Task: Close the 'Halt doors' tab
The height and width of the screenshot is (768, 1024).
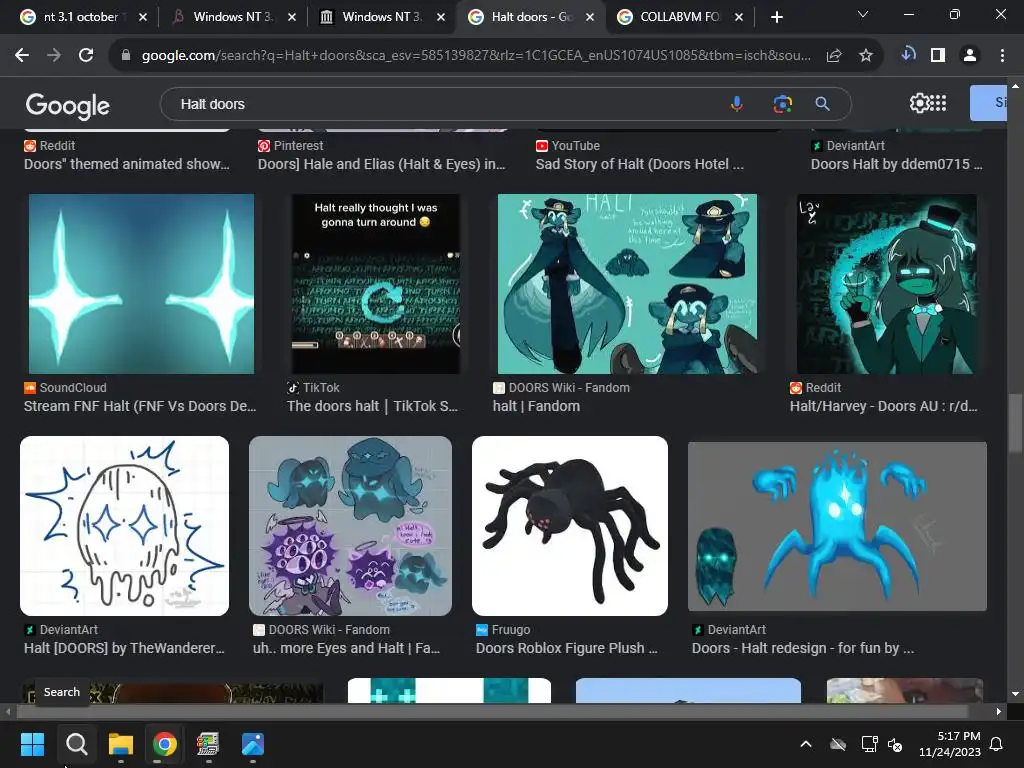Action: point(590,17)
